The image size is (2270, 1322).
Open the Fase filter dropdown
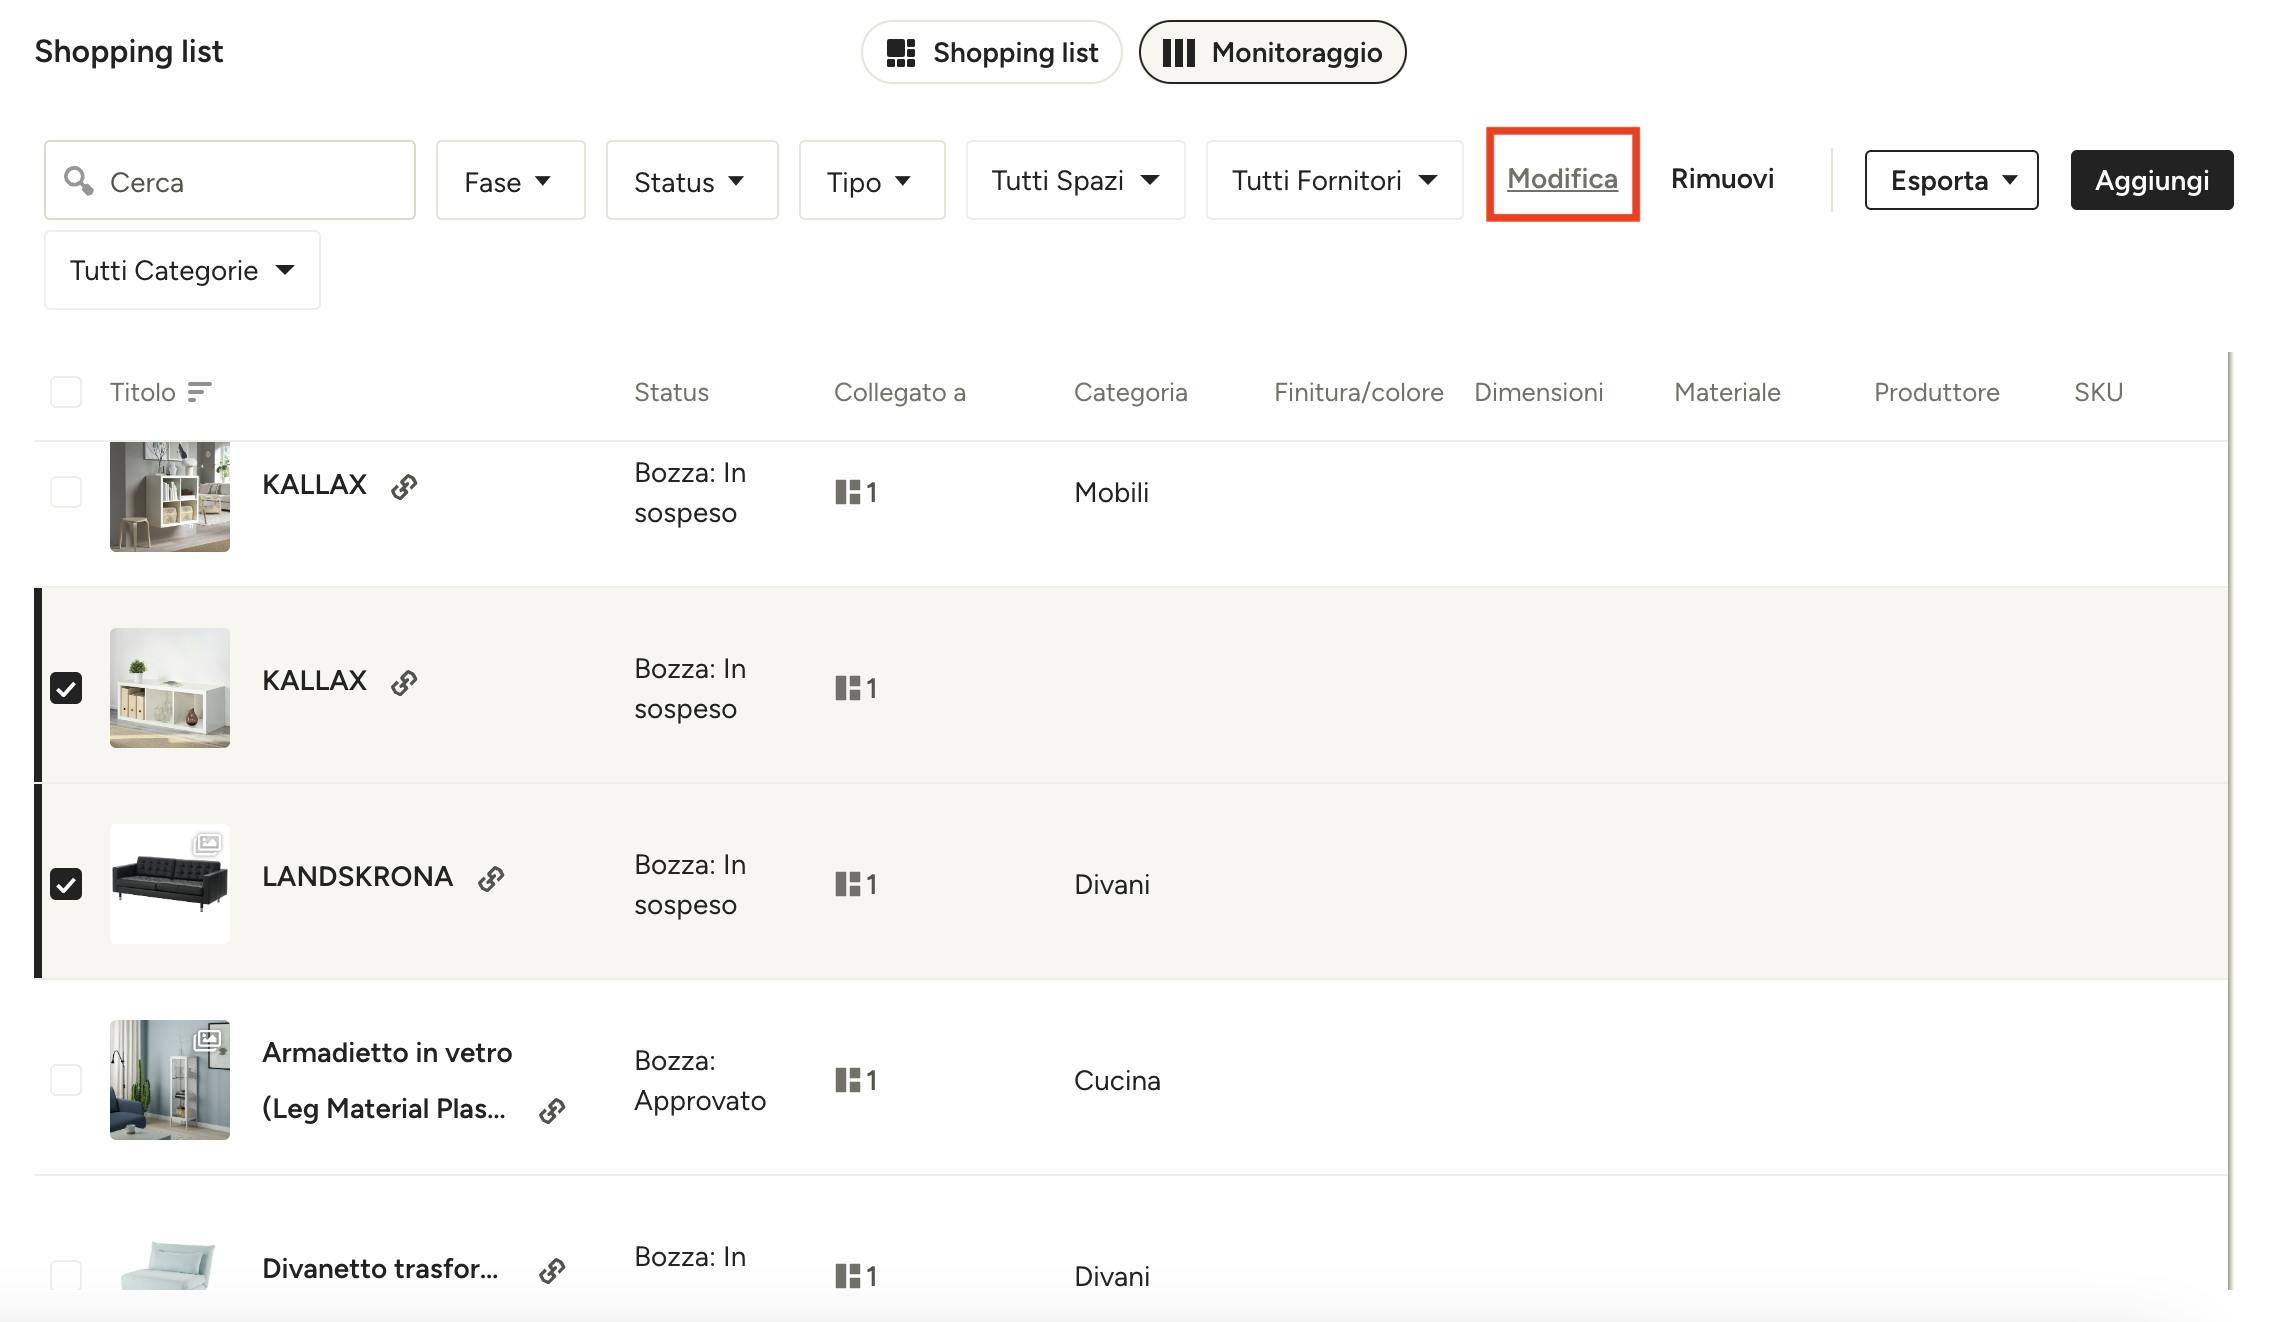click(510, 180)
